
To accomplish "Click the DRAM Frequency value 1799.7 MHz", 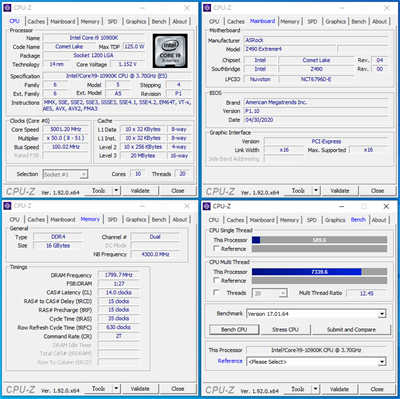I will point(119,275).
